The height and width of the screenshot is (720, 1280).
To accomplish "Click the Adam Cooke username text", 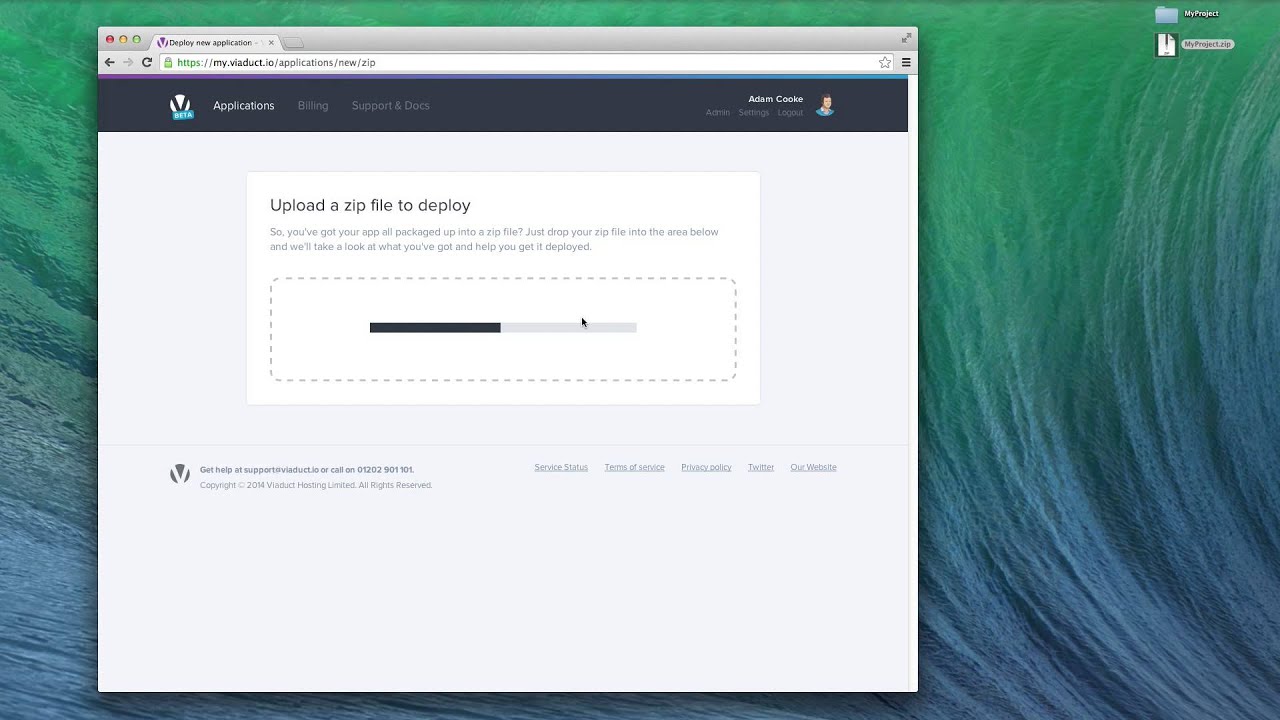I will 776,99.
